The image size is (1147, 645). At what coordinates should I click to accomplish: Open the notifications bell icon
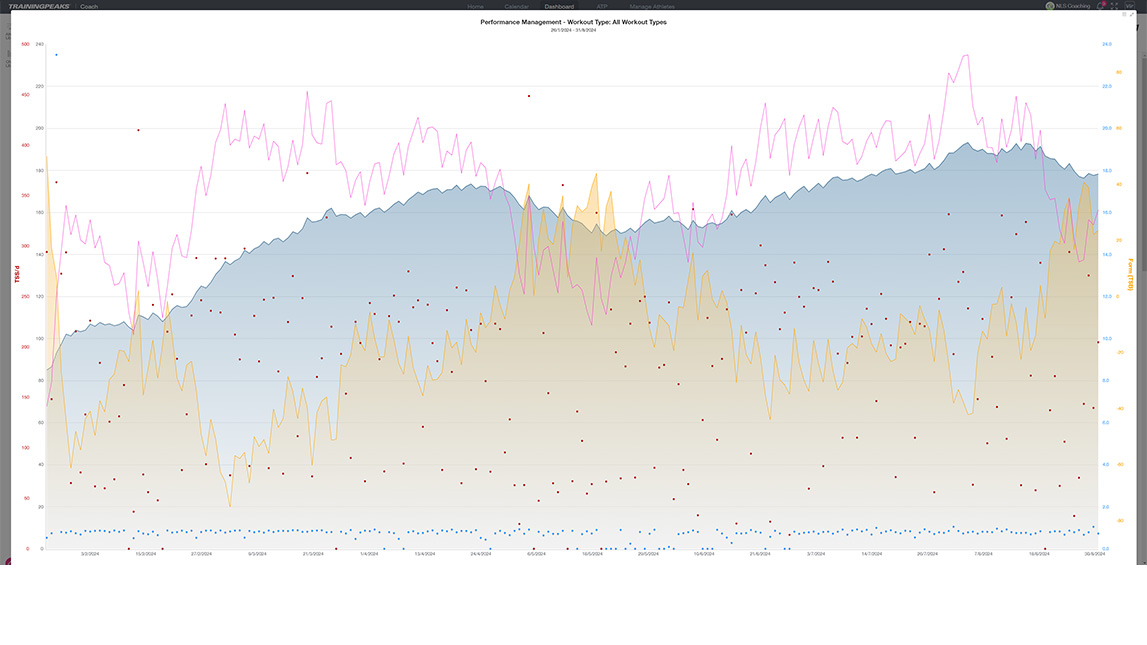coord(1100,6)
